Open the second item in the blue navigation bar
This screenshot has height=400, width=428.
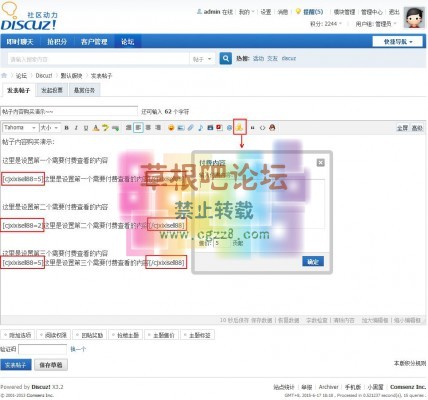click(57, 42)
